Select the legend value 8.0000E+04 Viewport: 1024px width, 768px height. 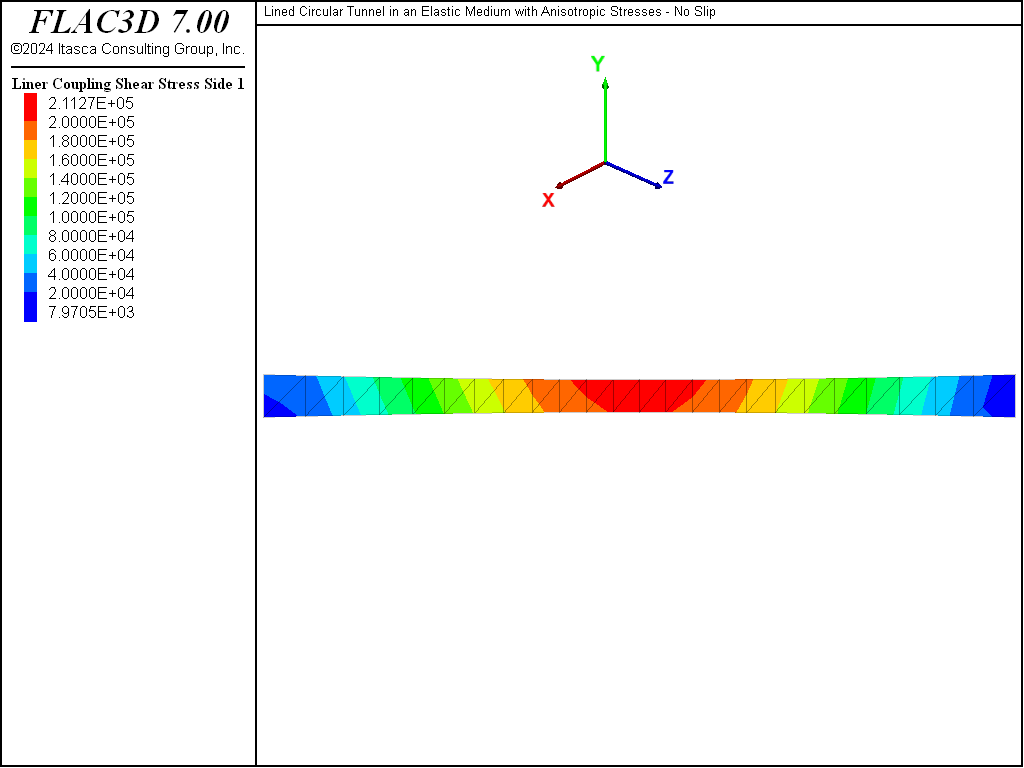(x=91, y=236)
